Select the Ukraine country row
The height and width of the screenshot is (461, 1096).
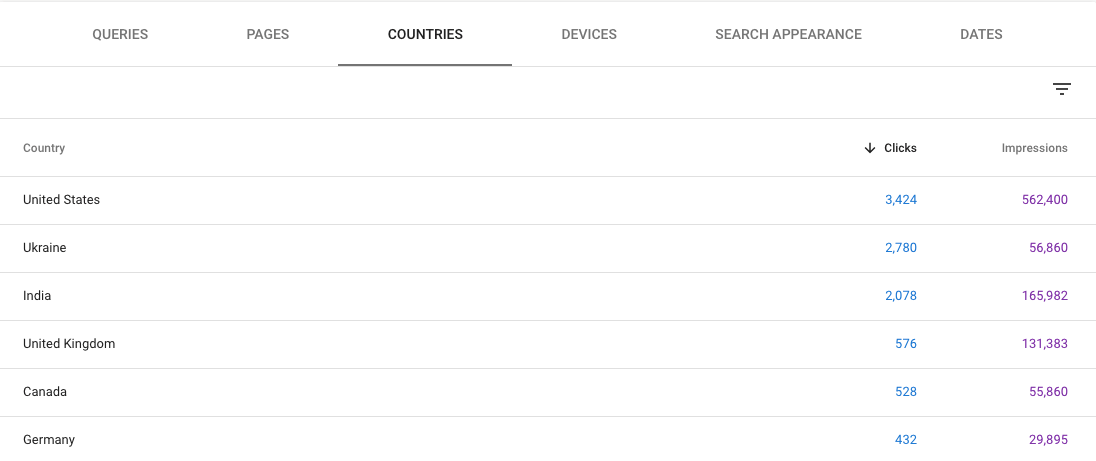click(45, 248)
